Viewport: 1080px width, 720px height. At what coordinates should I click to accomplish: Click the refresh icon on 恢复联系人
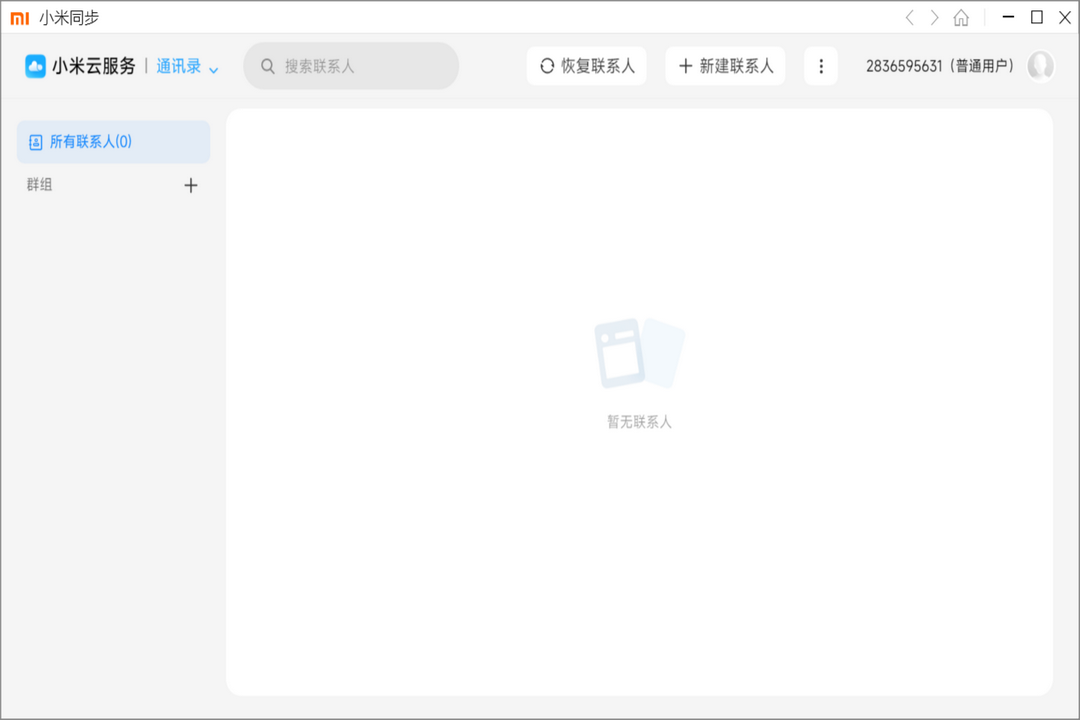click(548, 65)
